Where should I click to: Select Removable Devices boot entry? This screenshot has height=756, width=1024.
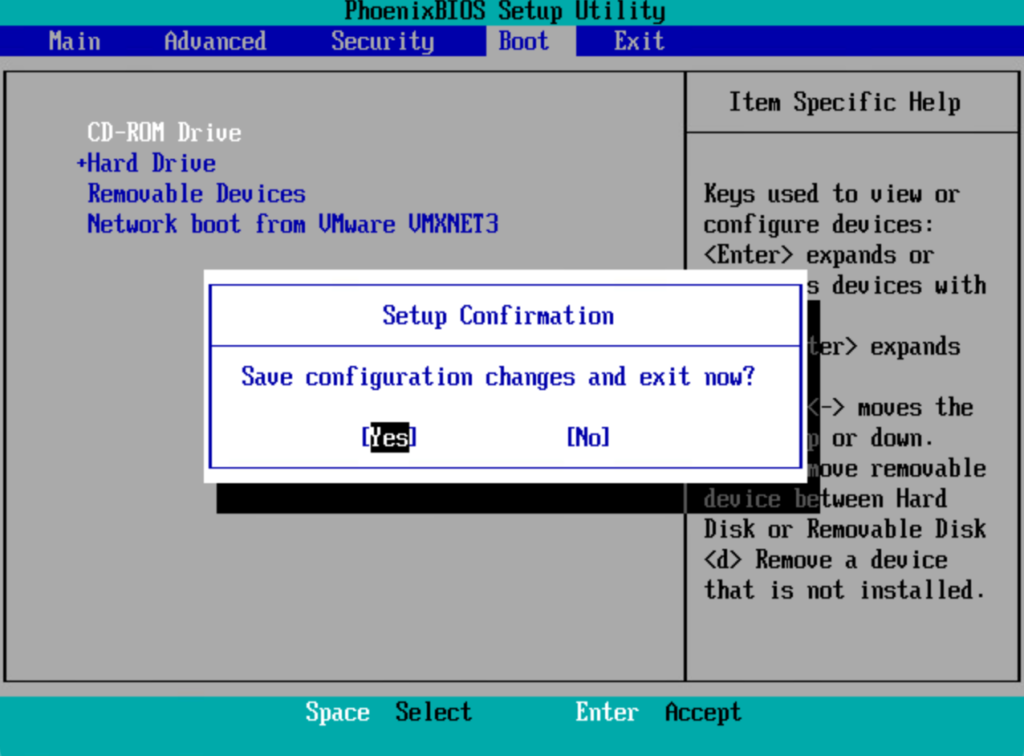pyautogui.click(x=197, y=194)
